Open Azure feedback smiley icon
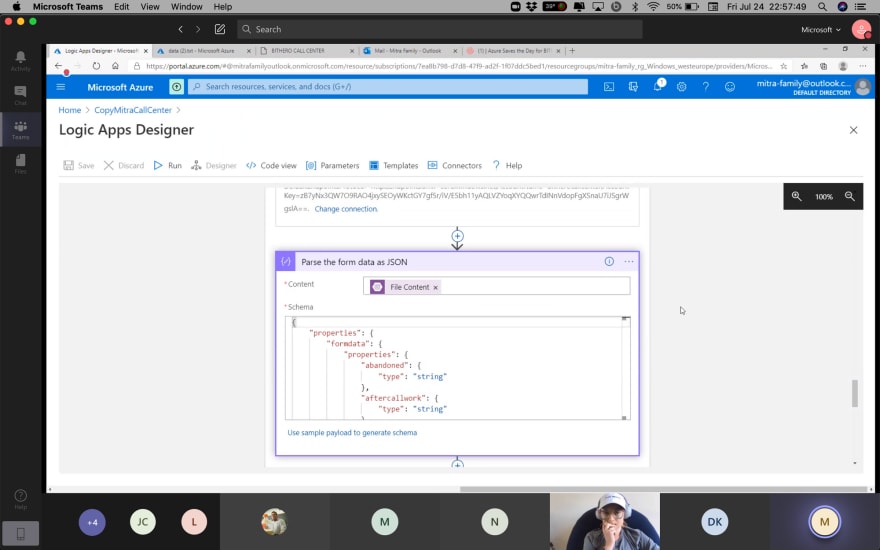 click(x=730, y=86)
